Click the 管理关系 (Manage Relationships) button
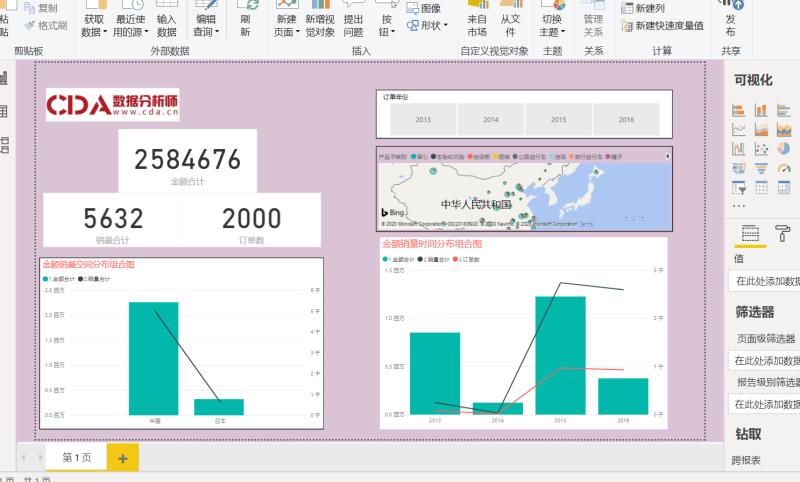Viewport: 800px width, 482px height. click(593, 19)
